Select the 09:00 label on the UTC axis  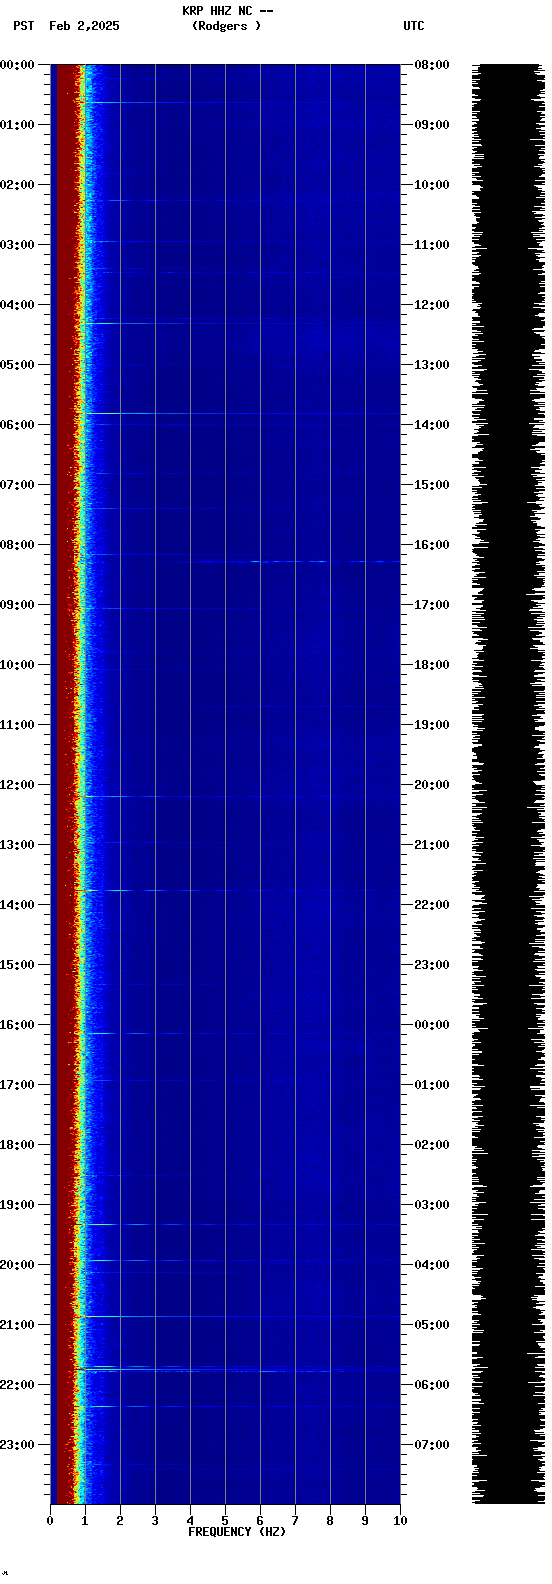coord(432,125)
